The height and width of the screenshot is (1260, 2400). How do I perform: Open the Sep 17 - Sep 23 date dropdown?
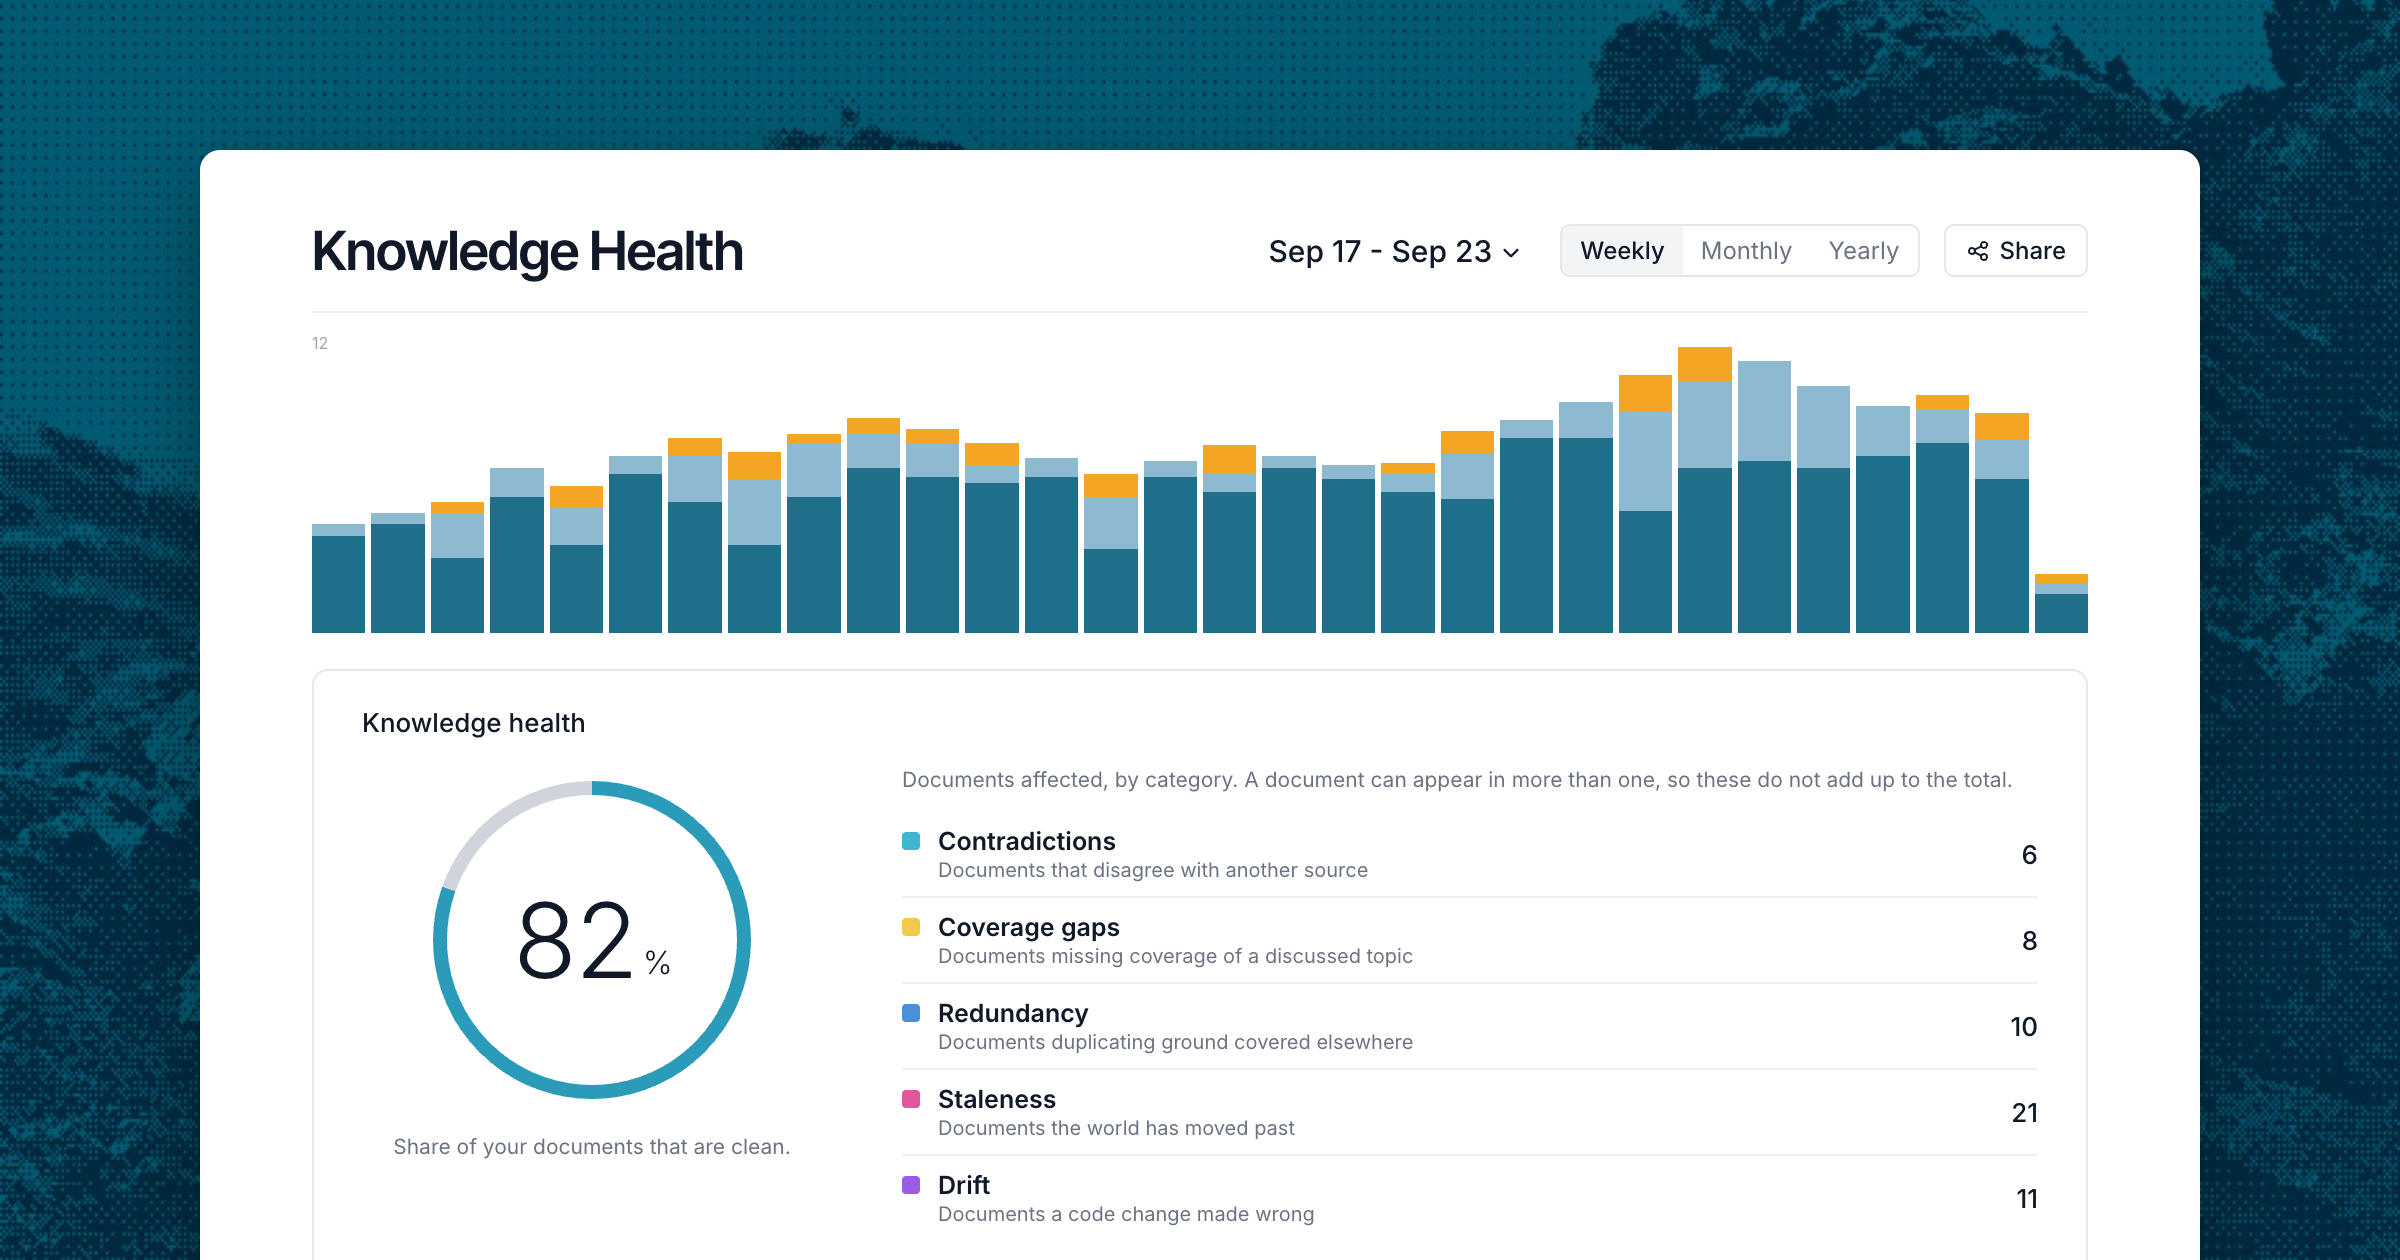pyautogui.click(x=1394, y=251)
